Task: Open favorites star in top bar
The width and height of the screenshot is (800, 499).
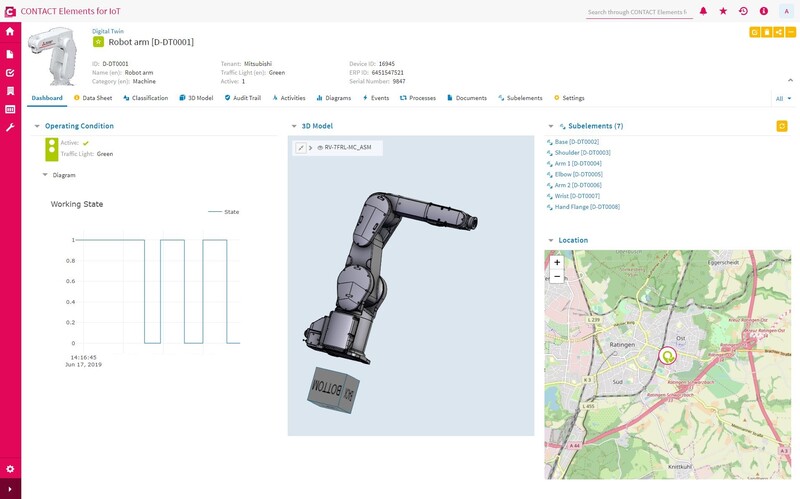Action: pos(723,11)
